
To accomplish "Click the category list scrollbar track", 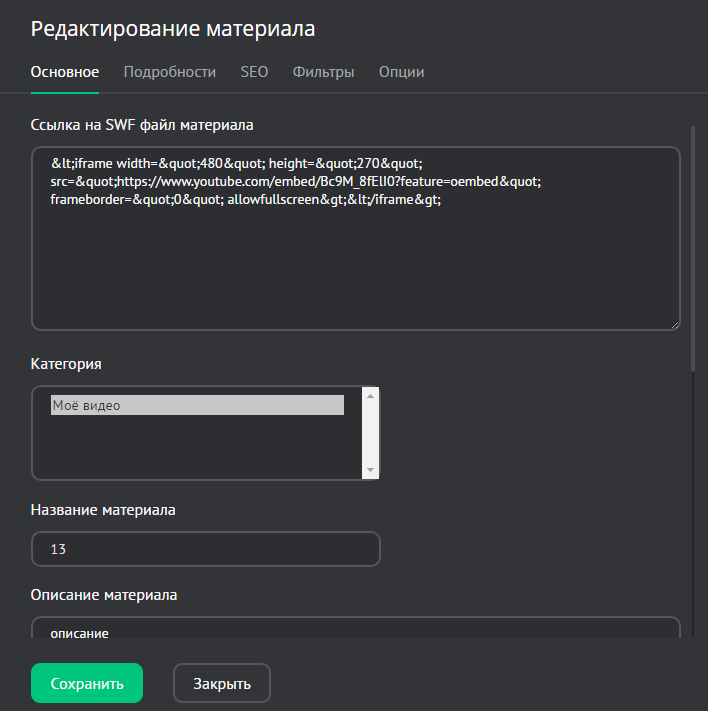I will click(370, 434).
